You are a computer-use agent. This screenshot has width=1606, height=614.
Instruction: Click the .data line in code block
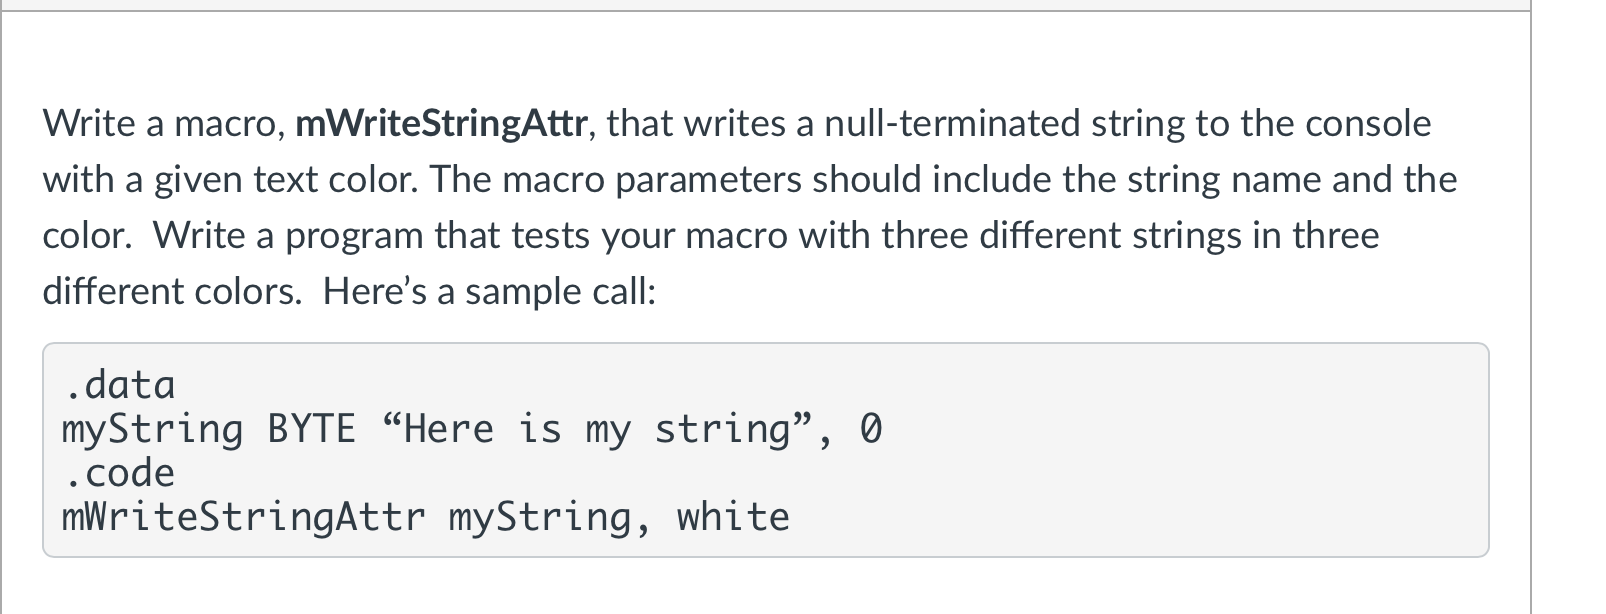pos(119,384)
